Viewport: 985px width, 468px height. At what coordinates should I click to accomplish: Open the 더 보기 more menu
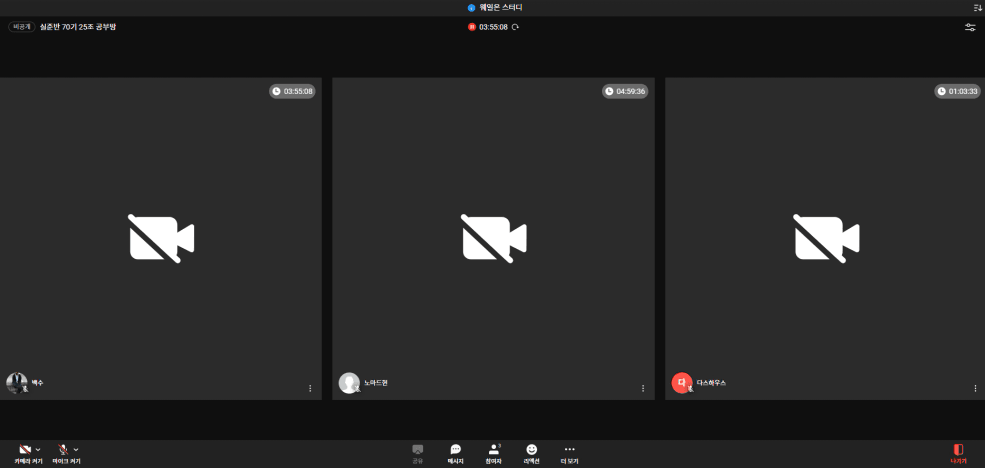(x=569, y=454)
